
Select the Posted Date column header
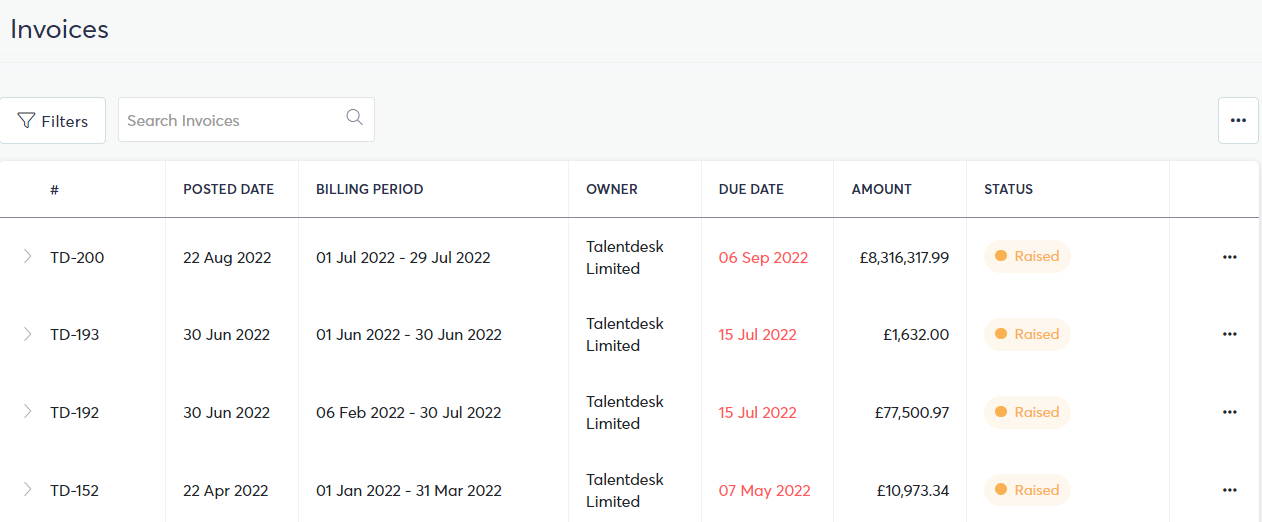pyautogui.click(x=228, y=189)
